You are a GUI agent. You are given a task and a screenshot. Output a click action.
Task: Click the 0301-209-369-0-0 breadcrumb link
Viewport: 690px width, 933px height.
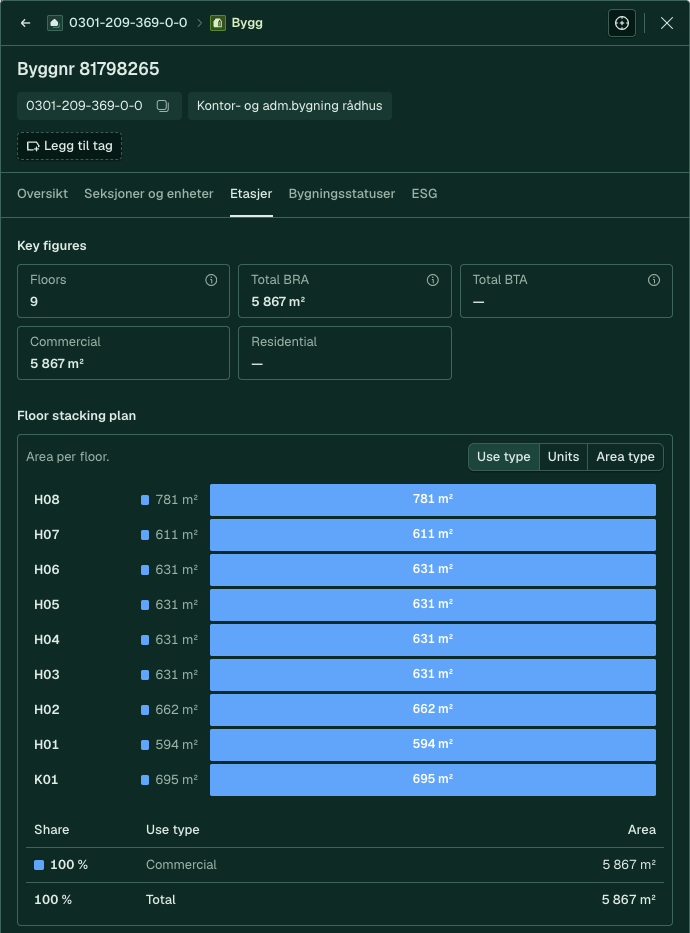click(x=128, y=23)
